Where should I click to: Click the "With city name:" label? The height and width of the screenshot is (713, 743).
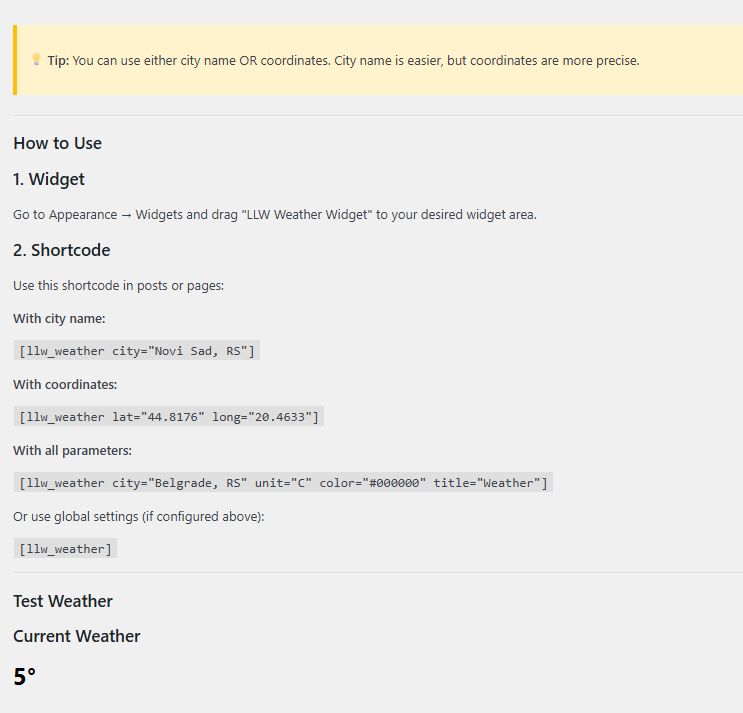[59, 319]
